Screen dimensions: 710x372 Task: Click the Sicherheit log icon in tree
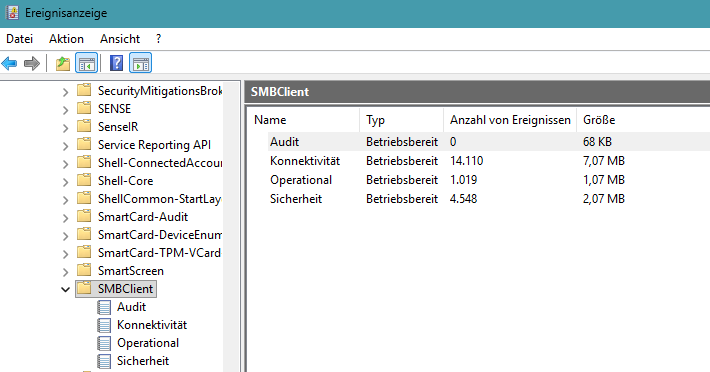[104, 361]
